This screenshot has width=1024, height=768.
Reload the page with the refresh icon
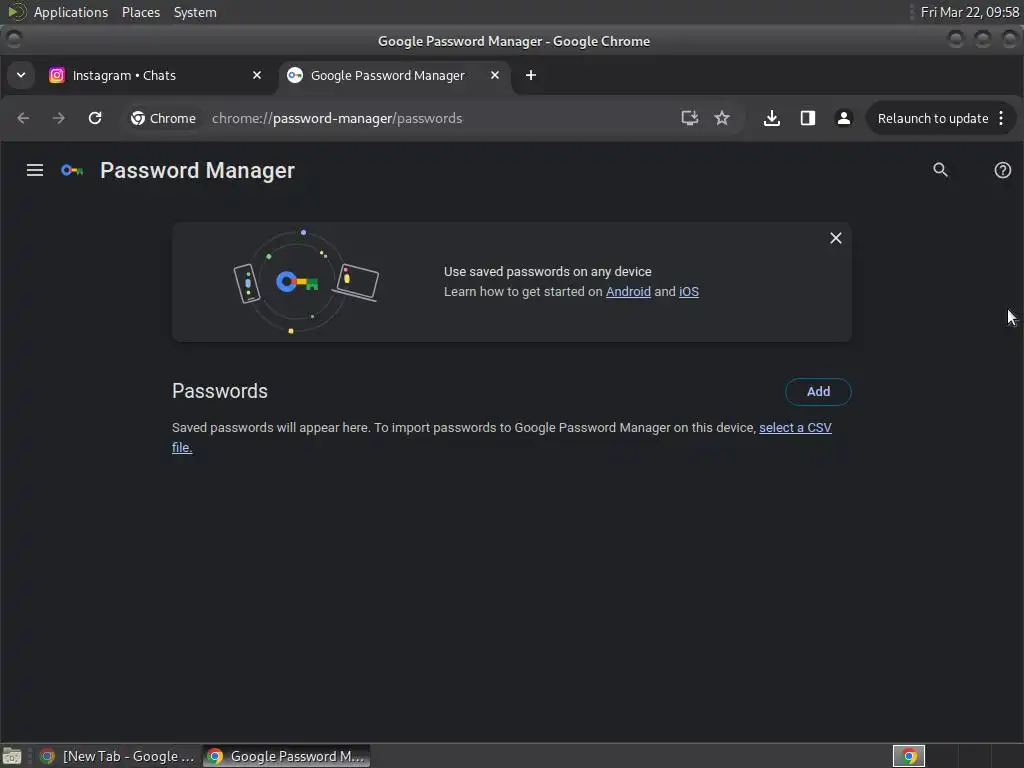tap(95, 118)
